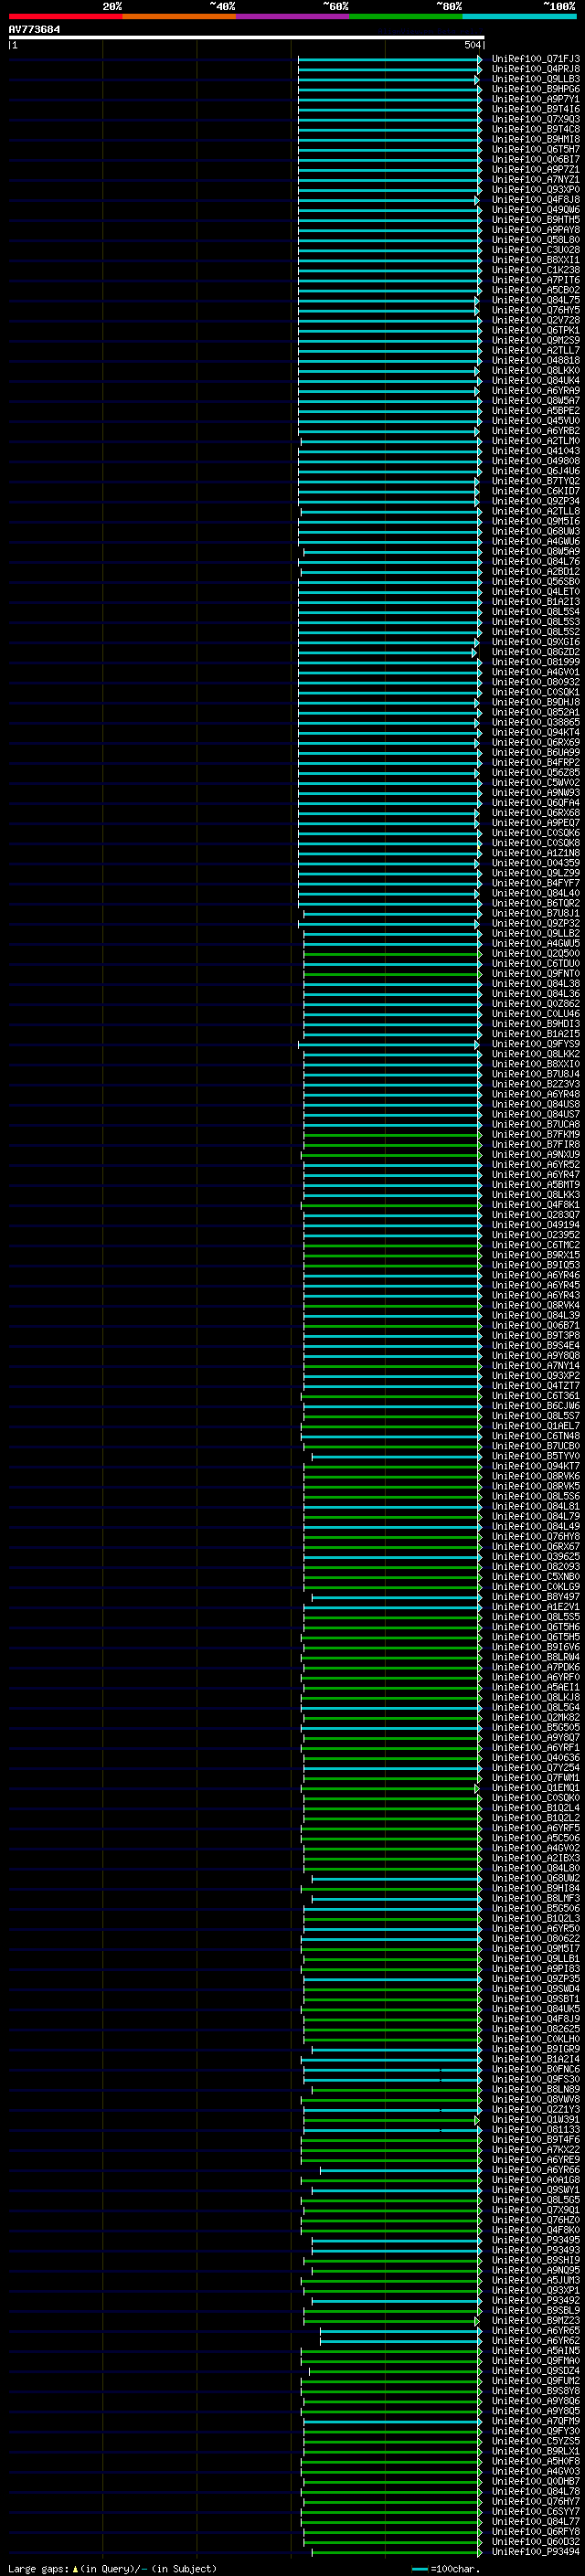Select hit UniRef100_Q71FJ3
Image resolution: width=585 pixels, height=2576 pixels.
[535, 59]
